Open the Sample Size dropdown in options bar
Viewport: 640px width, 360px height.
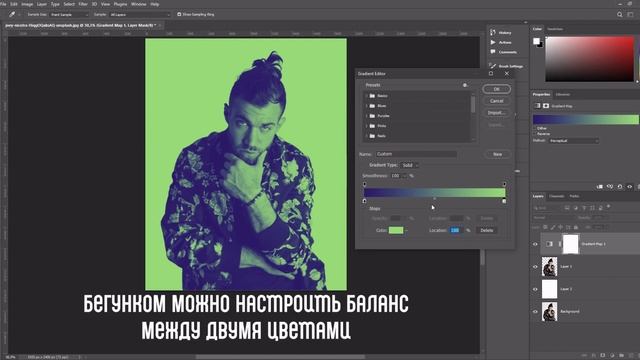pyautogui.click(x=69, y=14)
